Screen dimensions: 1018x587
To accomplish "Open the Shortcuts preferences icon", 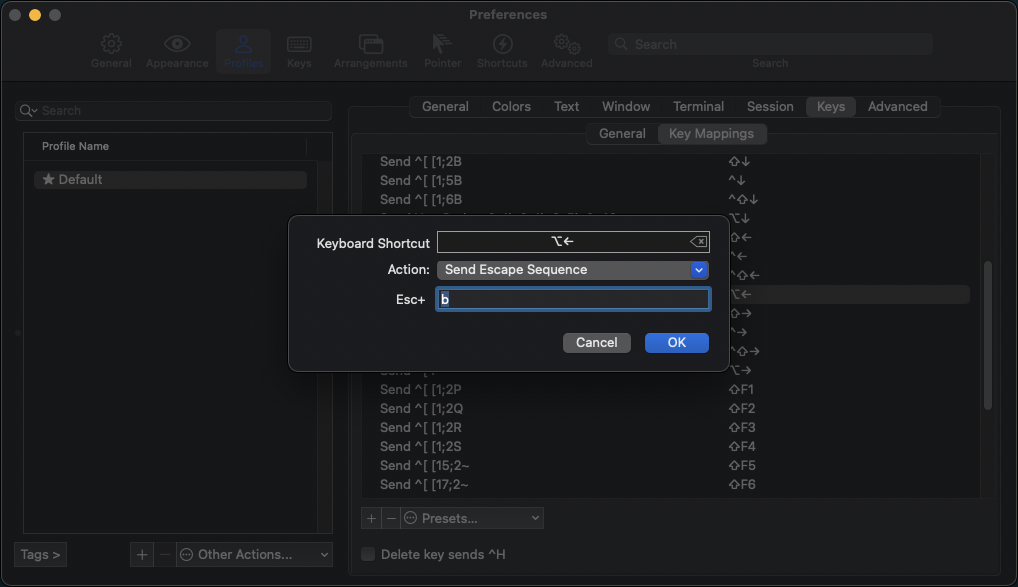I will (x=502, y=51).
